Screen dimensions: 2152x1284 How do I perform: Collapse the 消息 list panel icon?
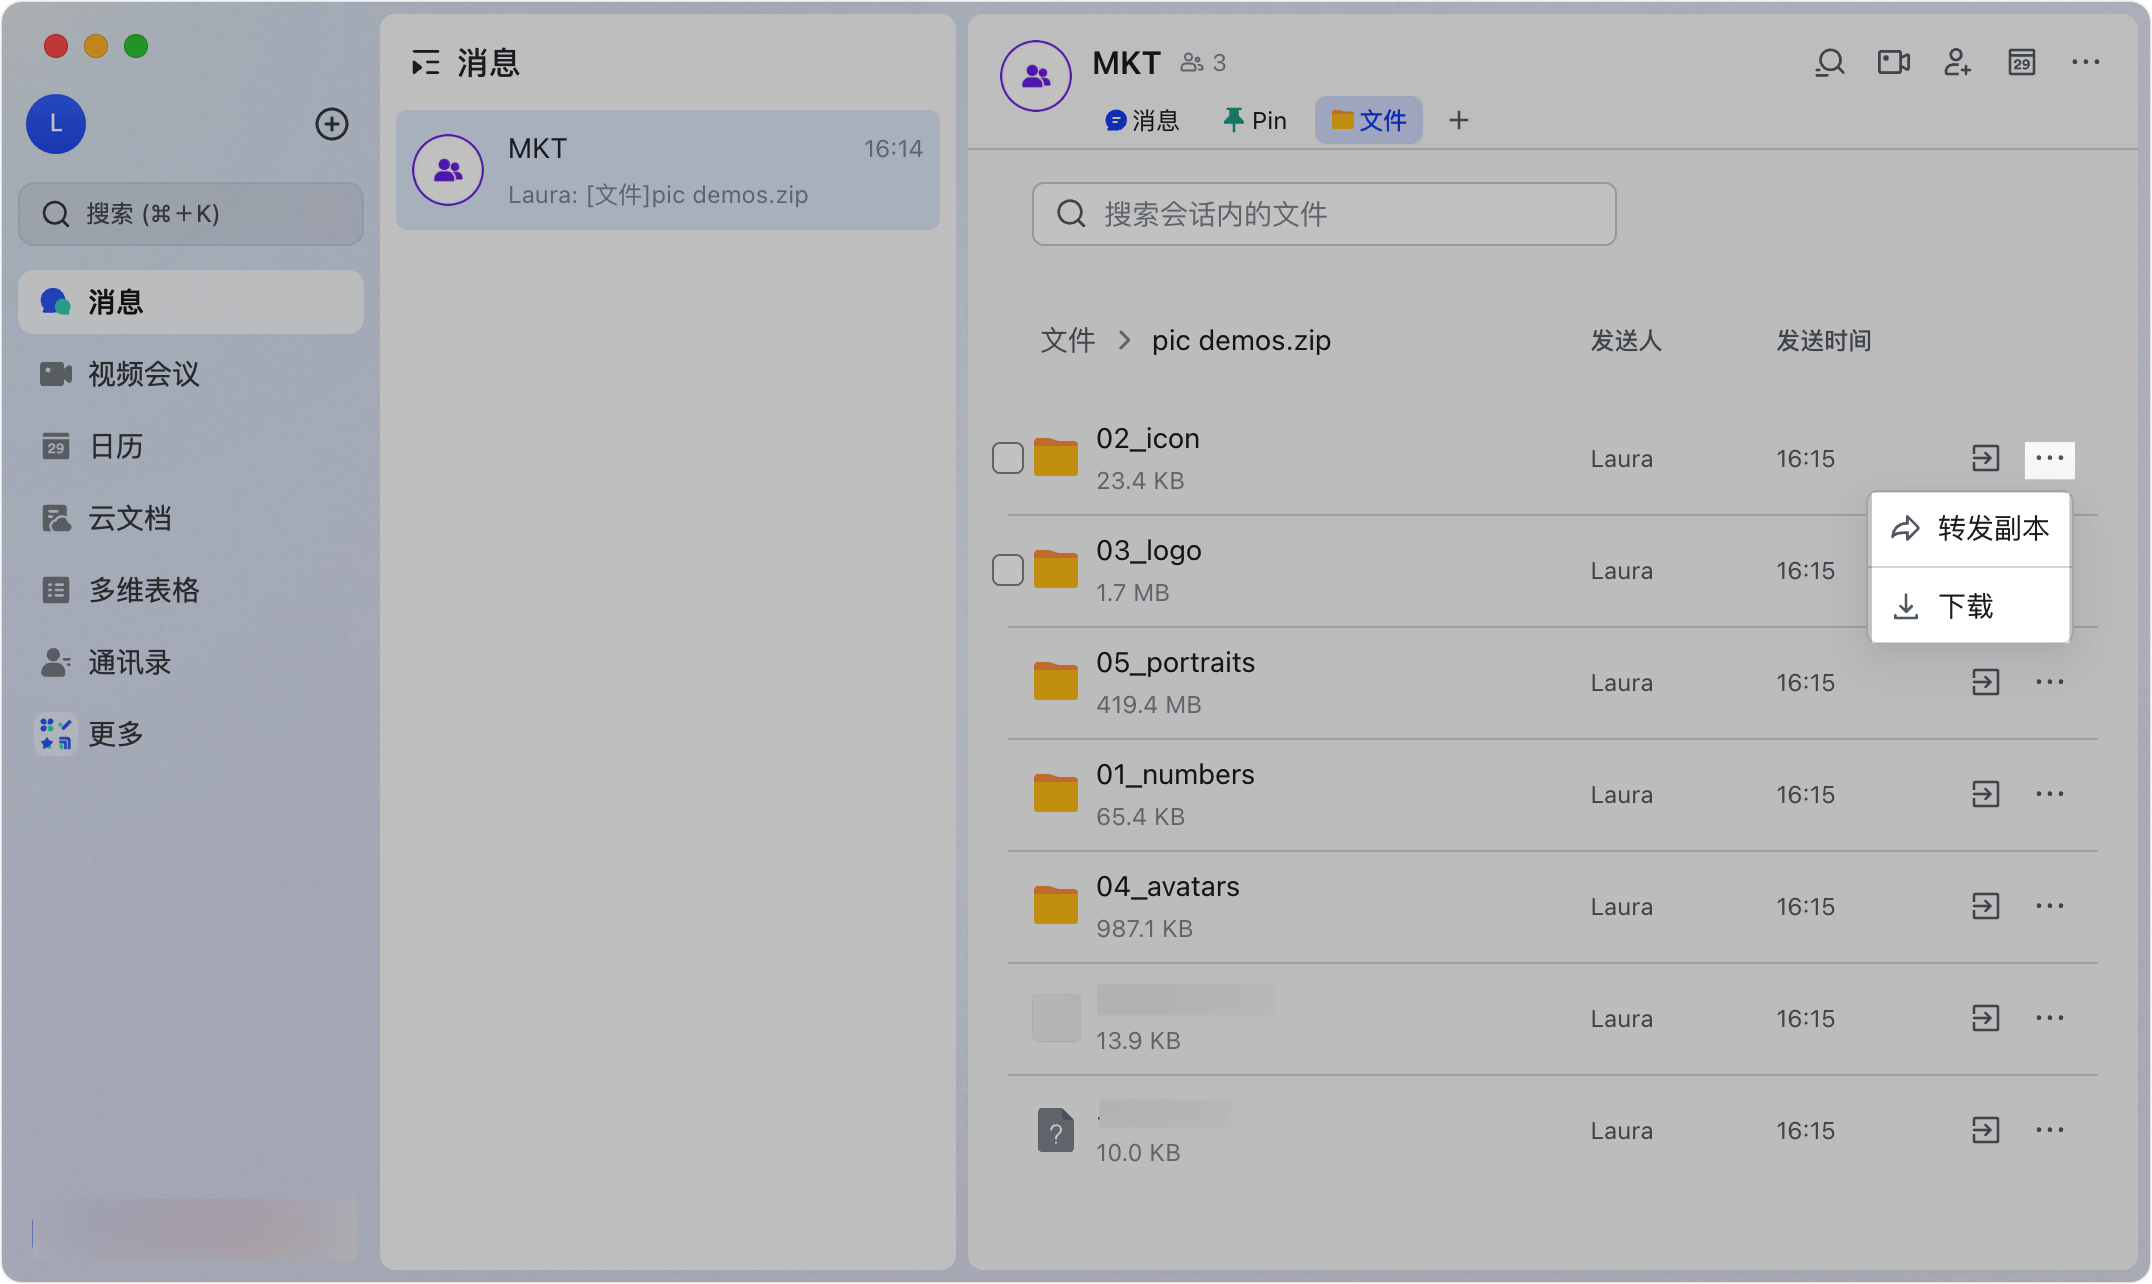[x=426, y=63]
